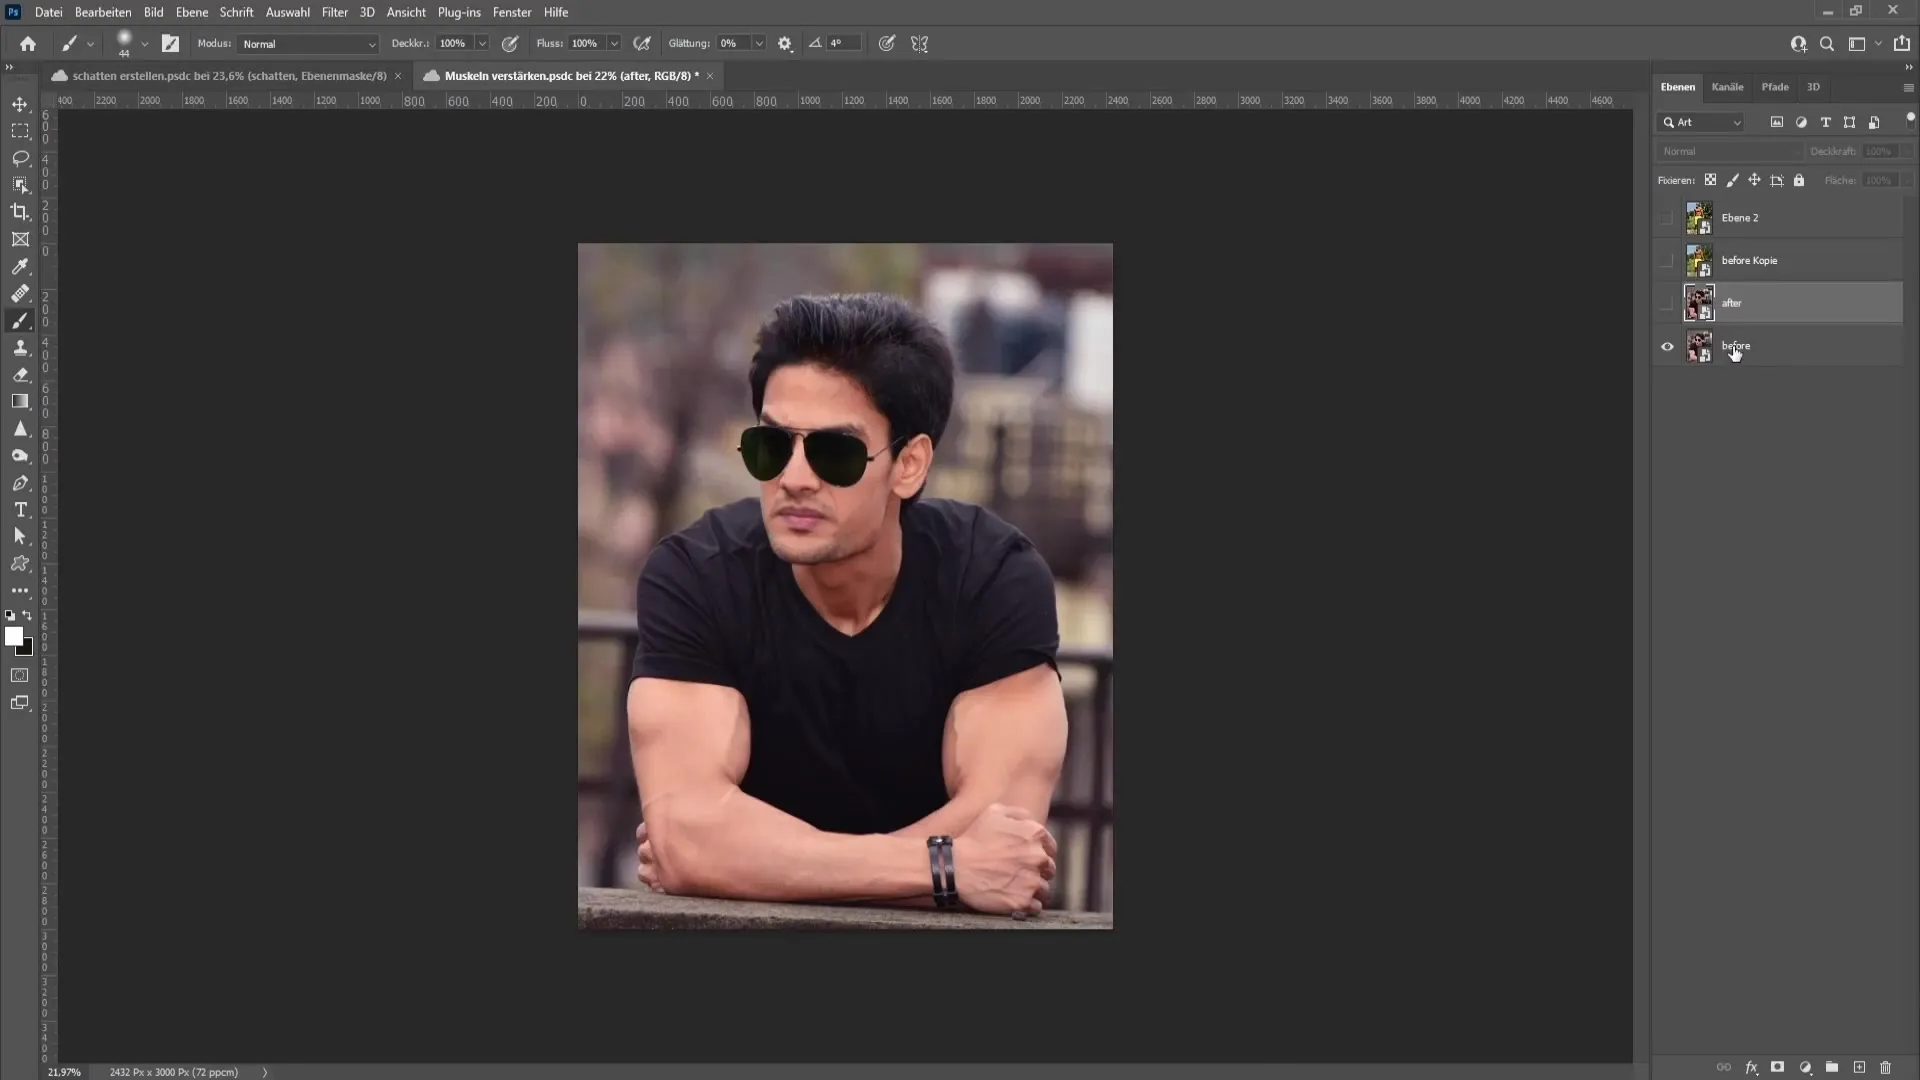Select the Brush tool in toolbar
1920x1080 pixels.
[x=20, y=320]
